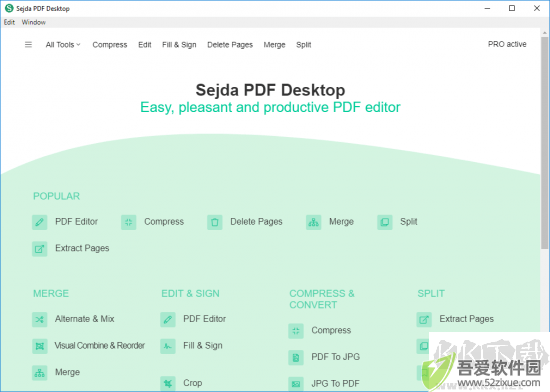This screenshot has width=550, height=392.
Task: Open Fill & Sign text in Edit & Sign
Action: 203,345
